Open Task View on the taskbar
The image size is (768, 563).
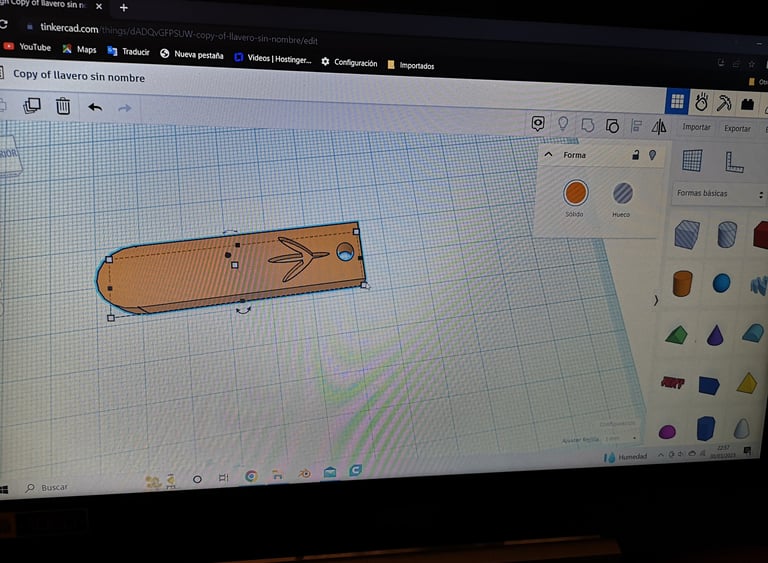223,477
